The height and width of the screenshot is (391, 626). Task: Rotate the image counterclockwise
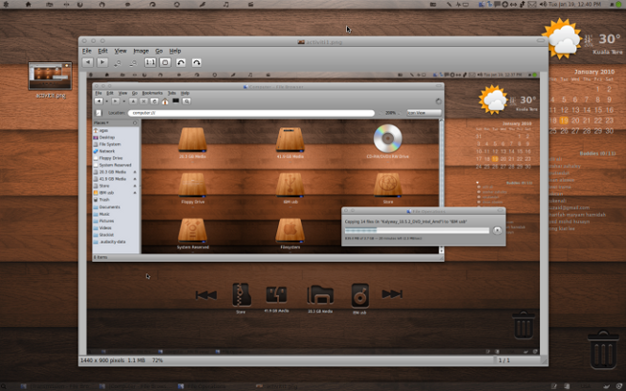[x=181, y=62]
